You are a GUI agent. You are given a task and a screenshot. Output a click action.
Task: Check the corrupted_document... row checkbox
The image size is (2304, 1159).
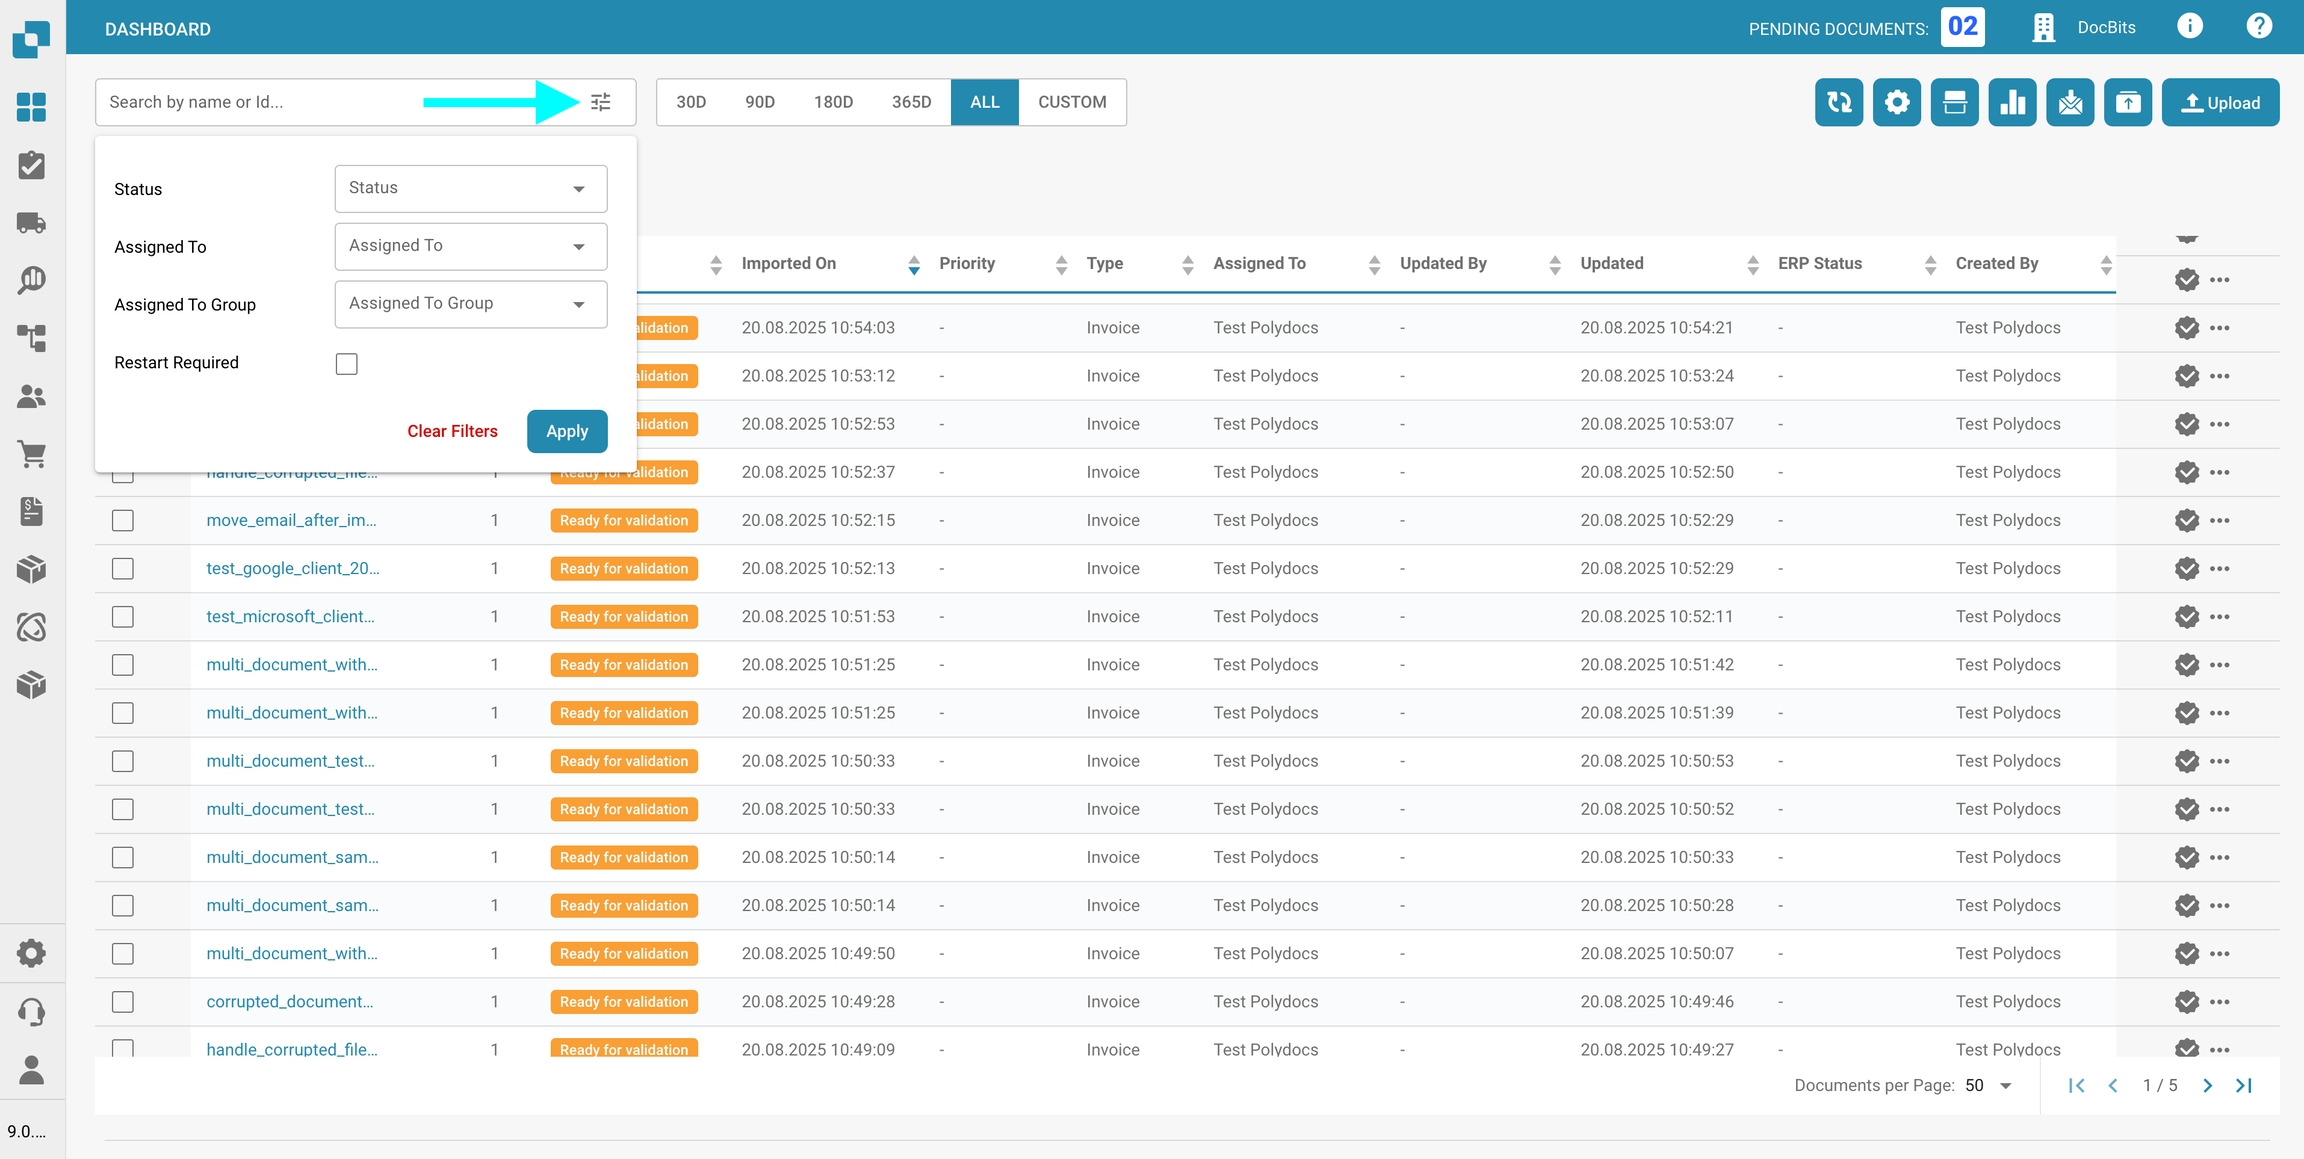pyautogui.click(x=123, y=1002)
